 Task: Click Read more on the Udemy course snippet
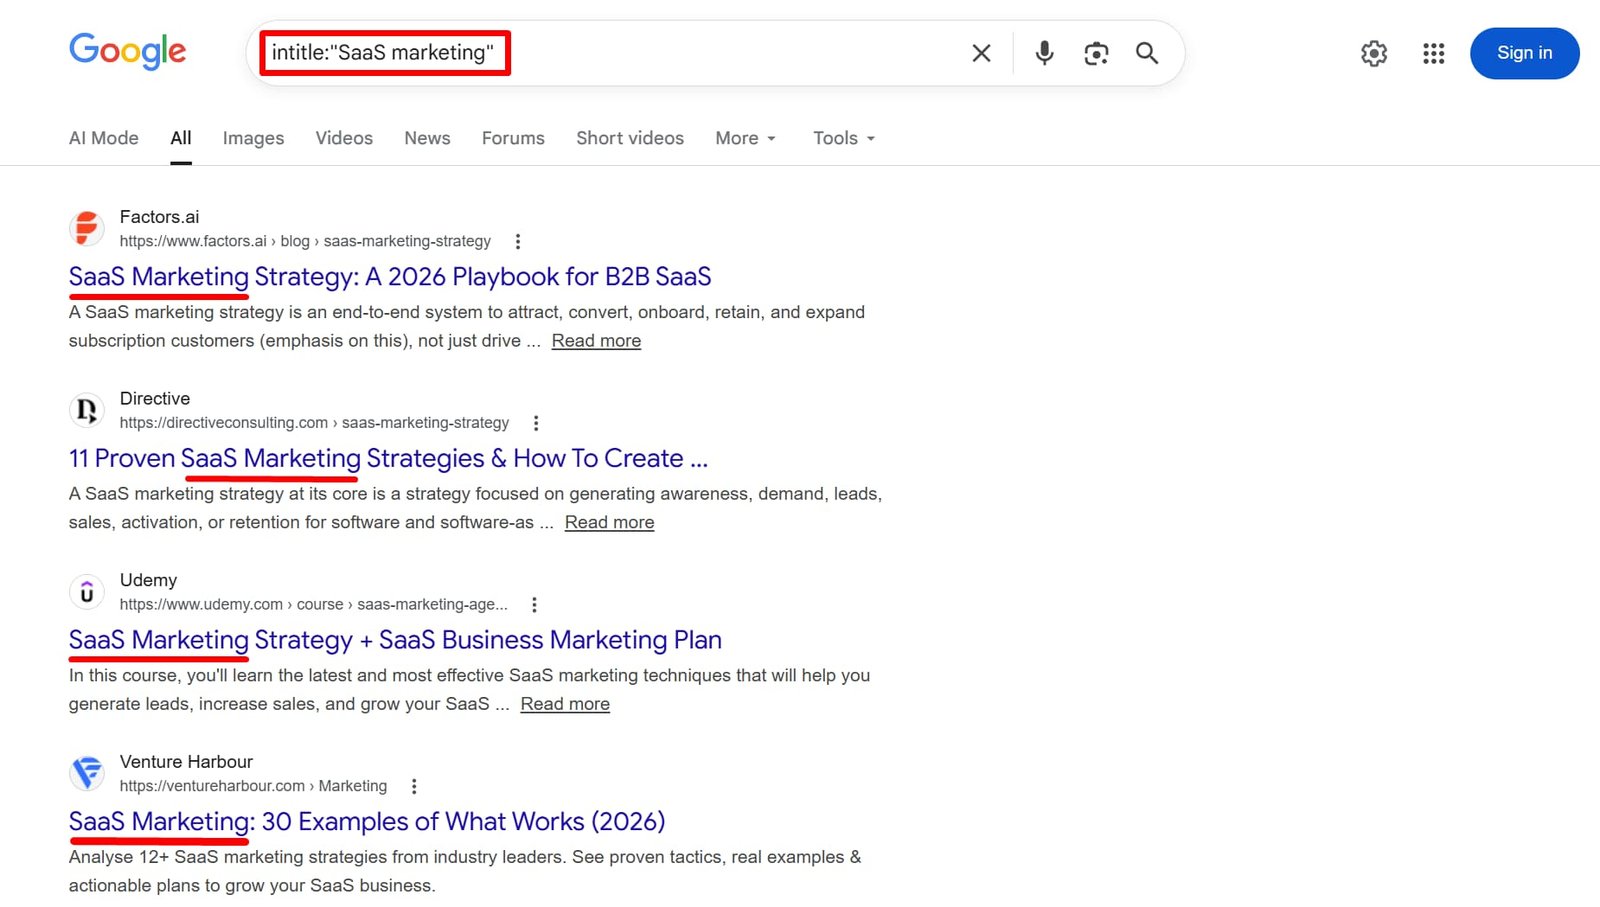[565, 703]
